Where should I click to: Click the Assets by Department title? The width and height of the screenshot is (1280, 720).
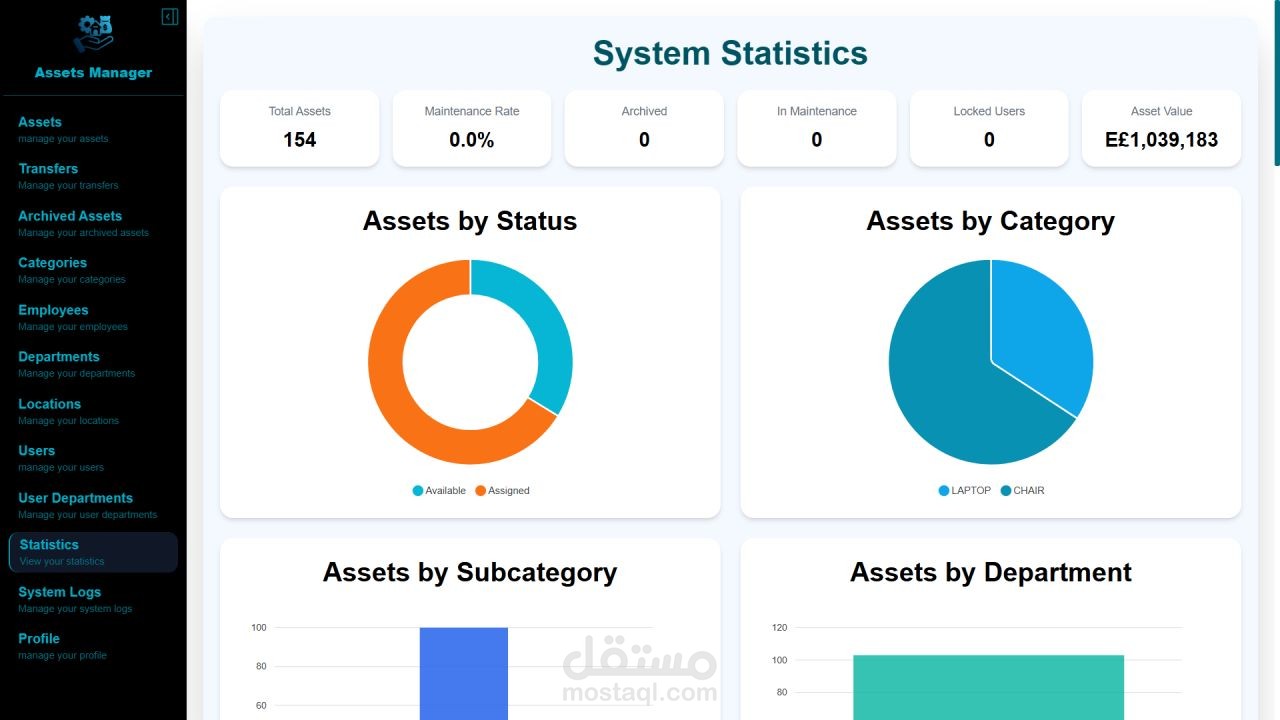[x=991, y=572]
